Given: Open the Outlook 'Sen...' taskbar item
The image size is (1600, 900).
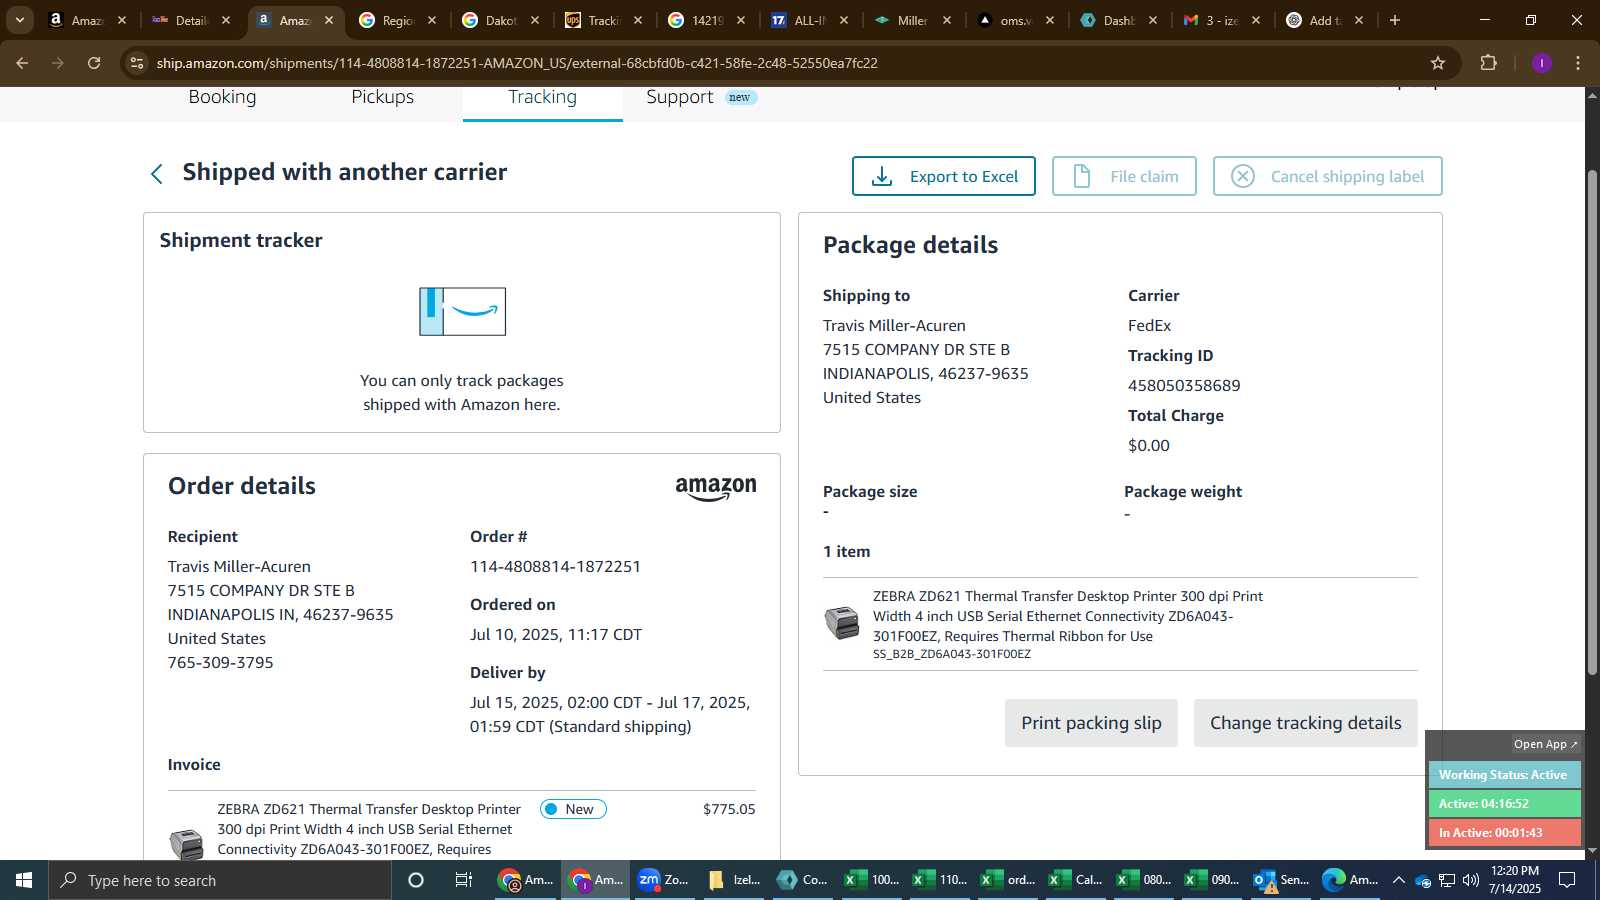Looking at the screenshot, I should [1280, 880].
